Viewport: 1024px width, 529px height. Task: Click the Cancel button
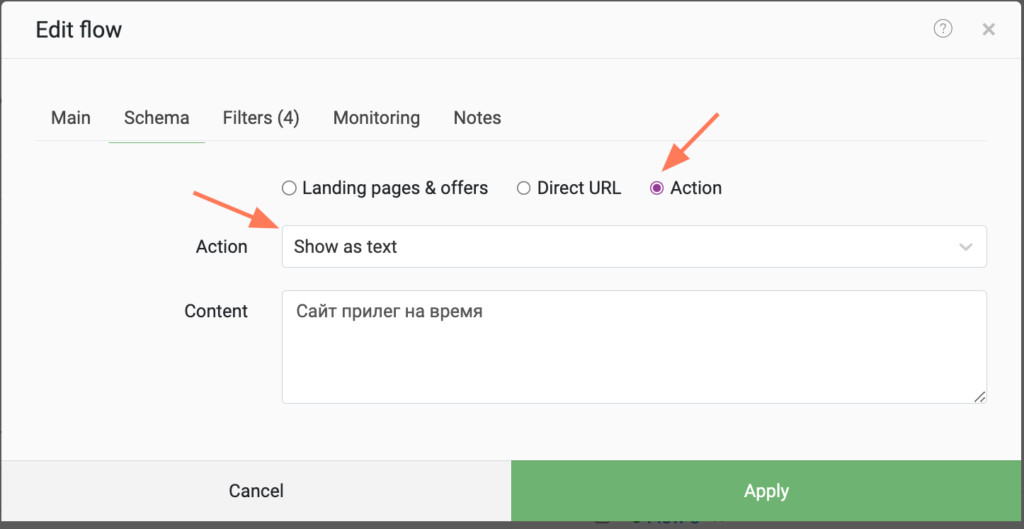(x=256, y=490)
